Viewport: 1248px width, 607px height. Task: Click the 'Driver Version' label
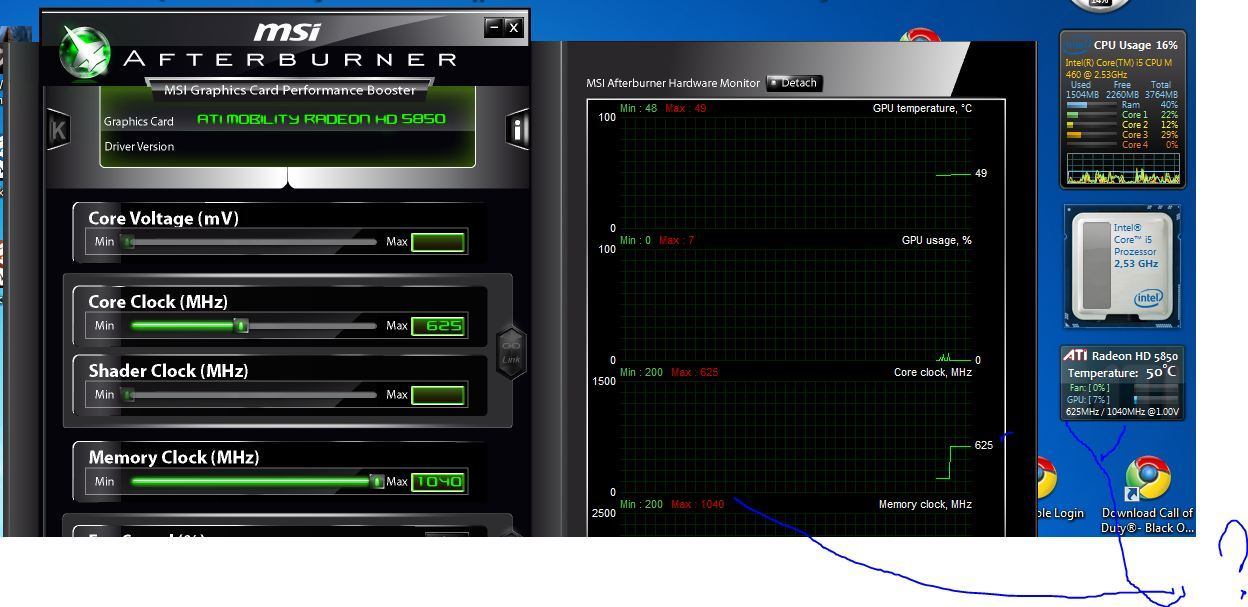pyautogui.click(x=139, y=146)
